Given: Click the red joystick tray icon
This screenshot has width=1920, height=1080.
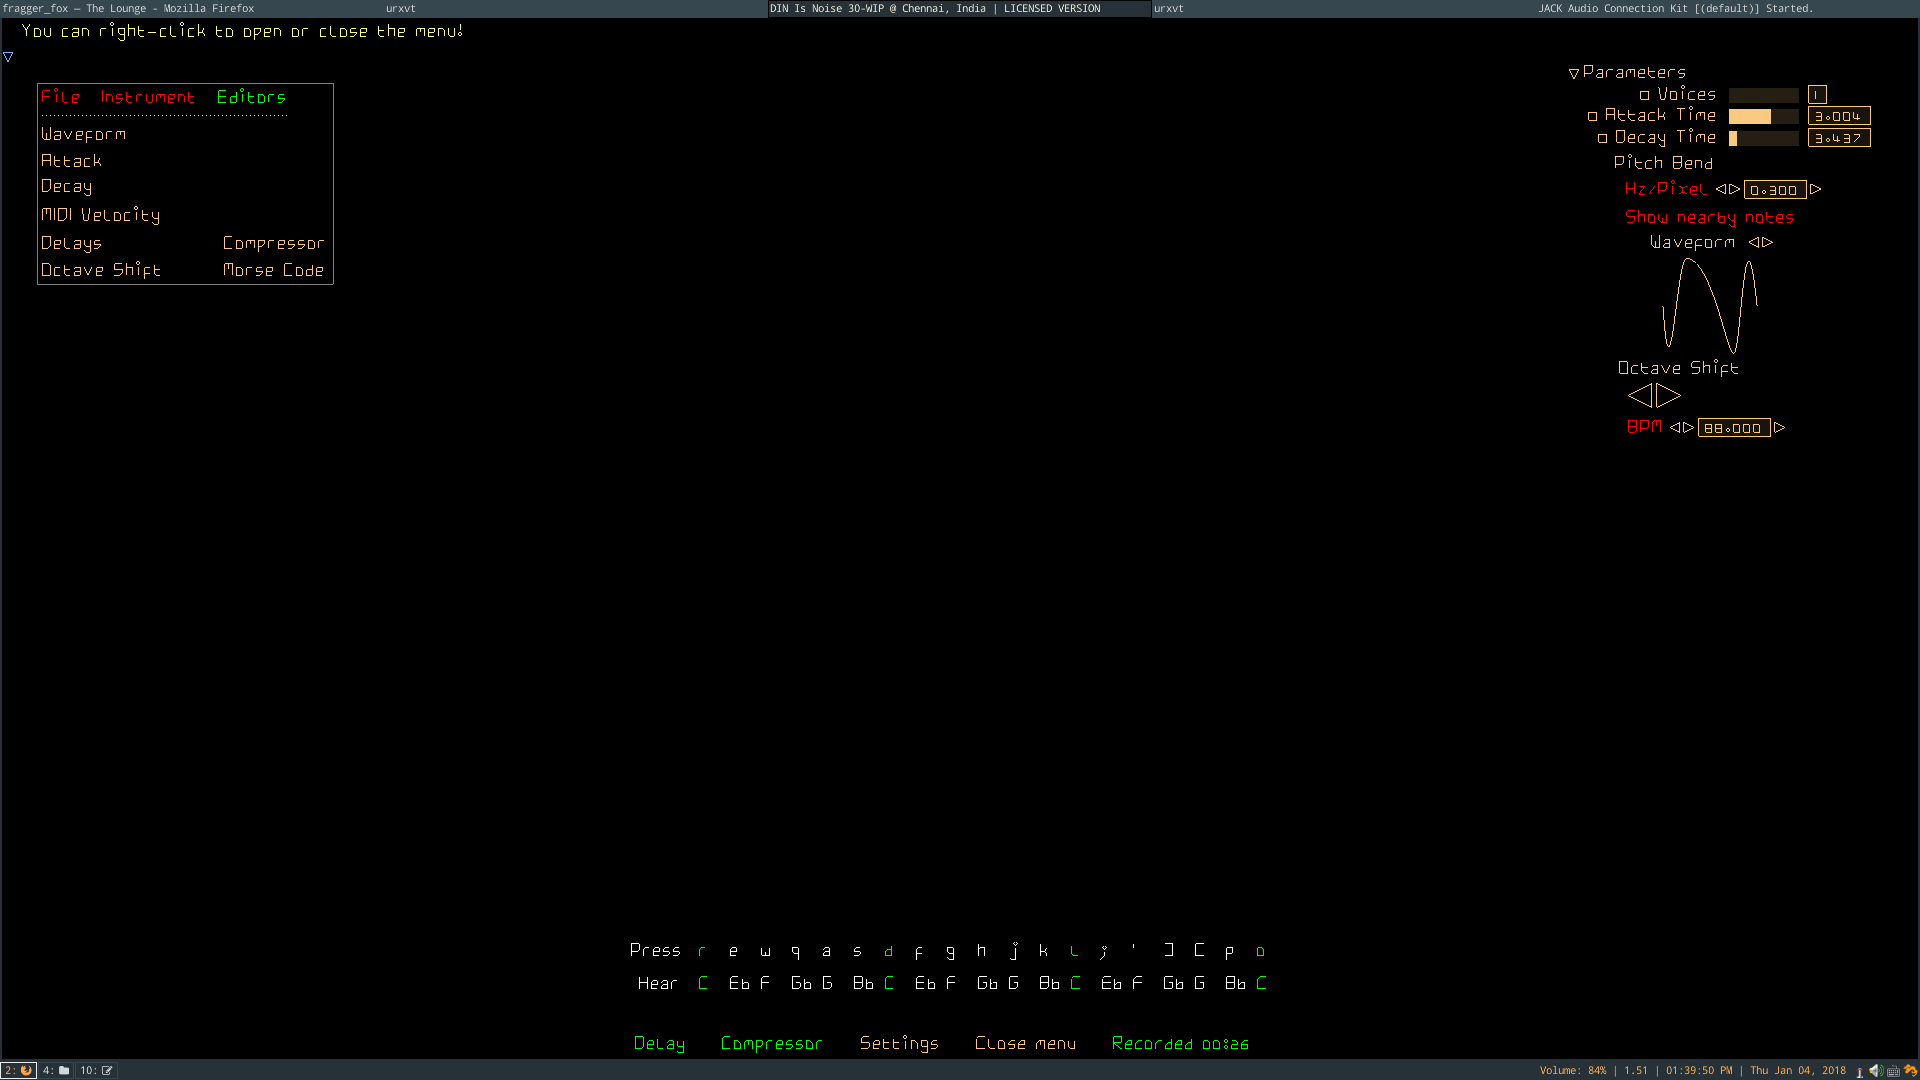Looking at the screenshot, I should (x=1860, y=1071).
